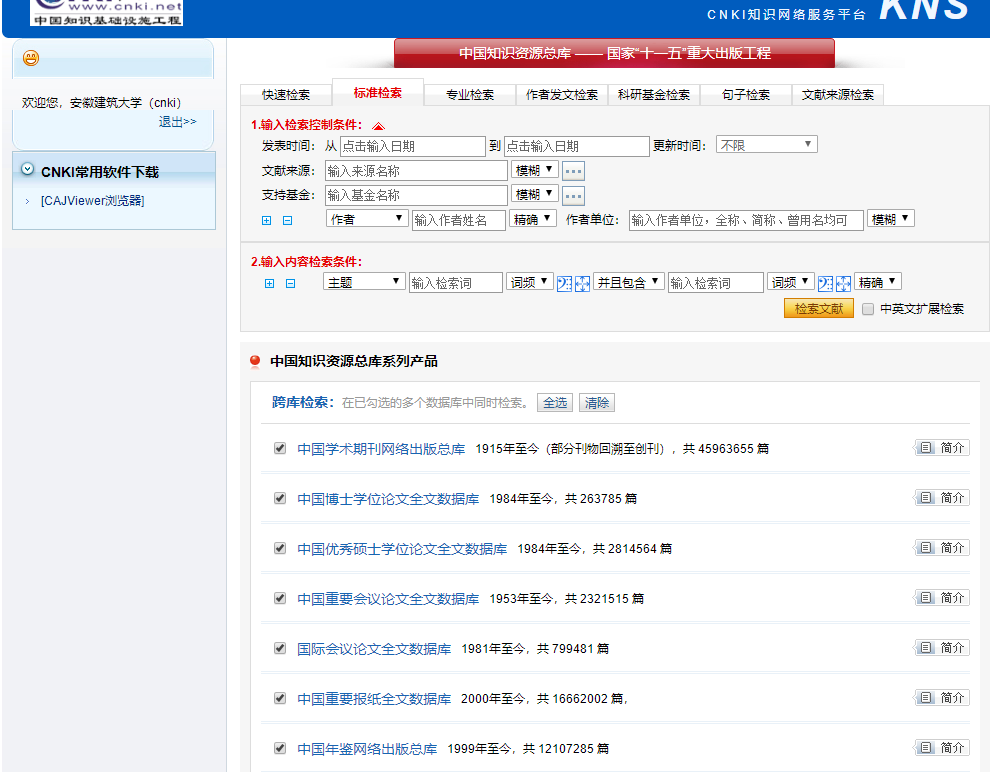The height and width of the screenshot is (772, 990).
Task: Open source browse button beside 文献来源
Action: click(x=573, y=171)
